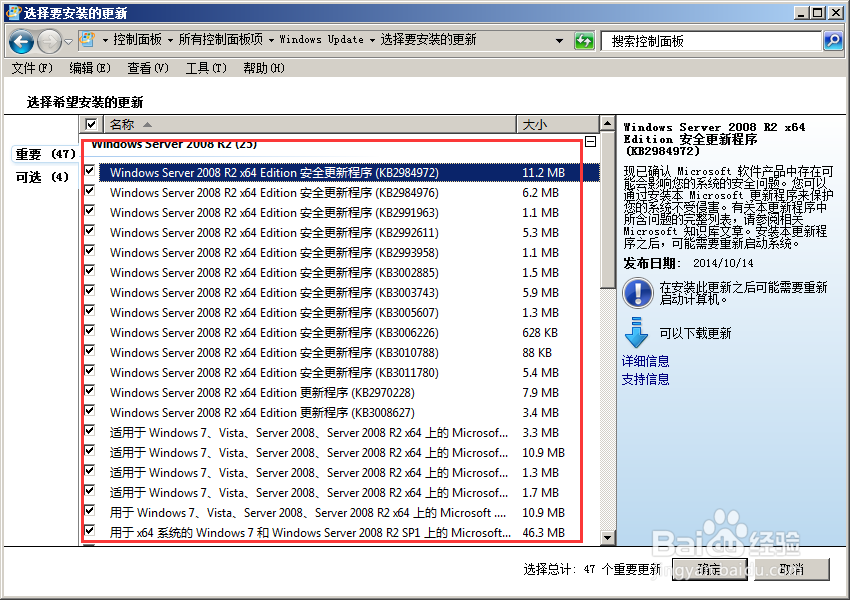The image size is (850, 600).
Task: Click the blue download arrow icon
Action: 636,333
